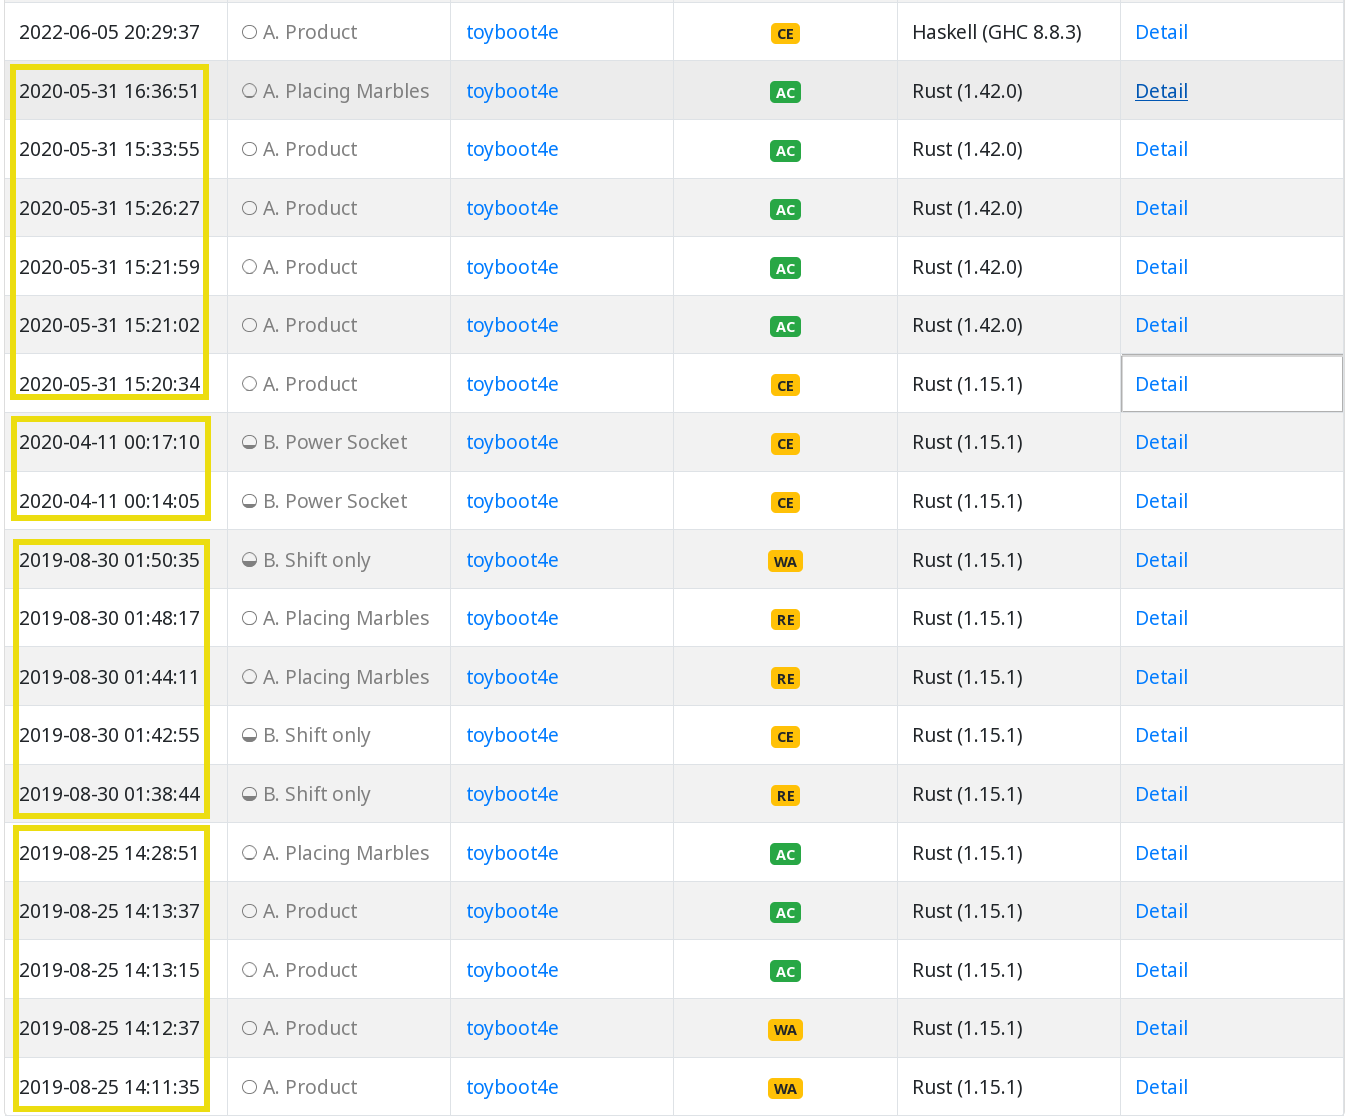Open toyboot4e profile in the 2019-08-25 14:28:51 row
The image size is (1348, 1116).
[x=512, y=853]
